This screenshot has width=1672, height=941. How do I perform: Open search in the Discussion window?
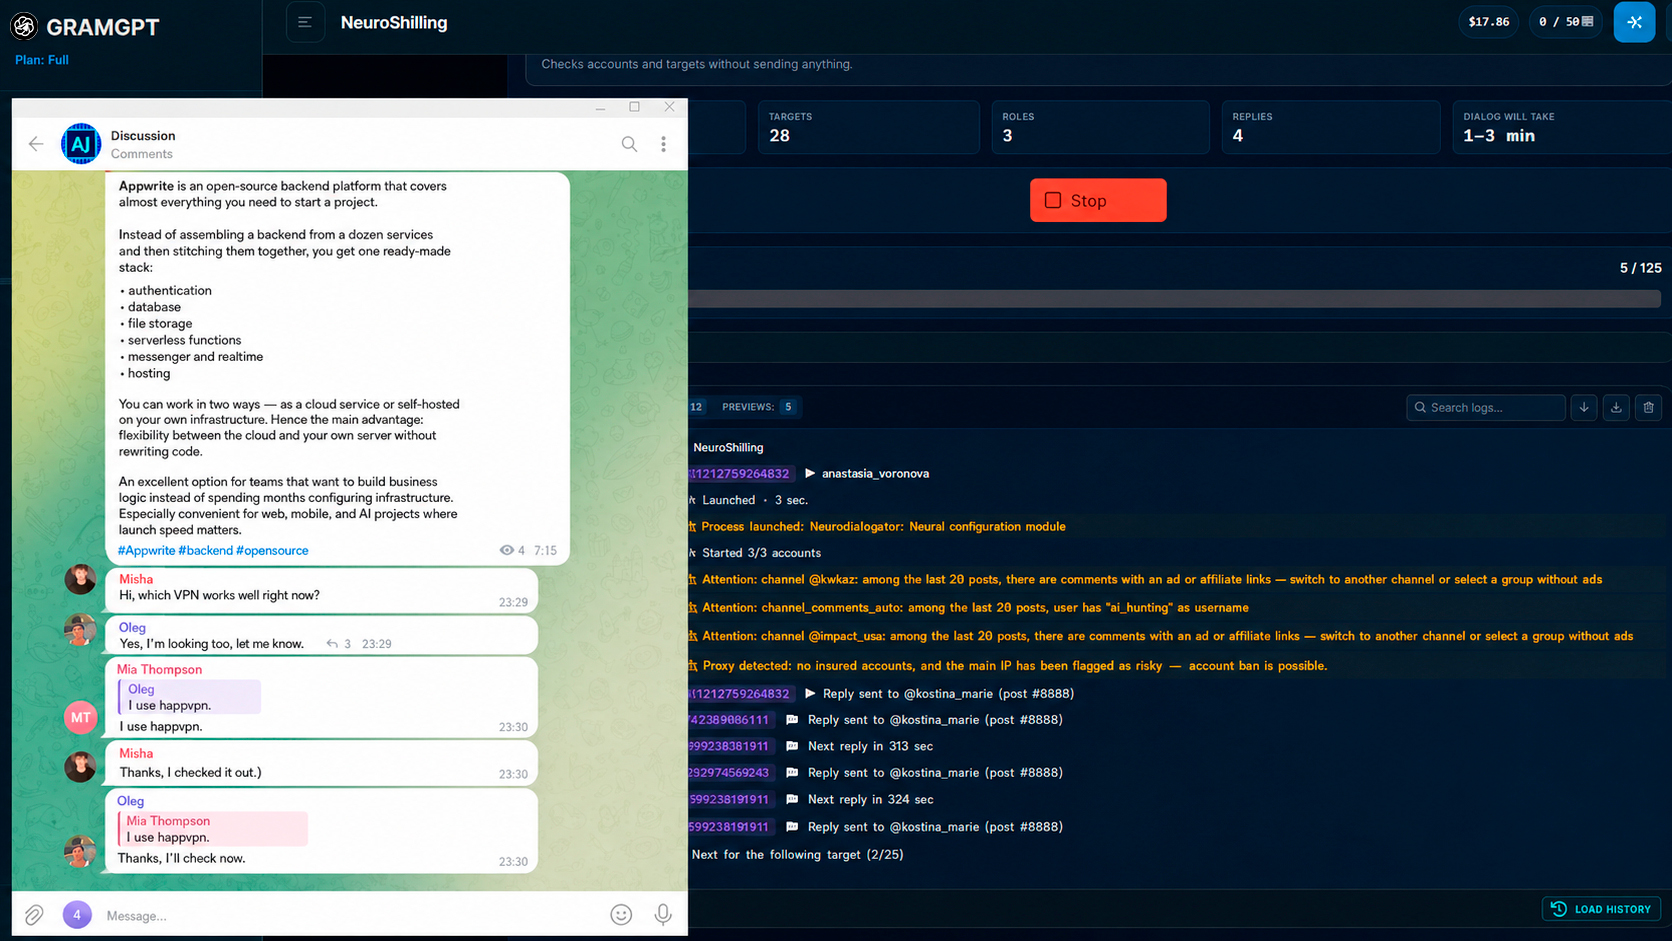pos(629,144)
